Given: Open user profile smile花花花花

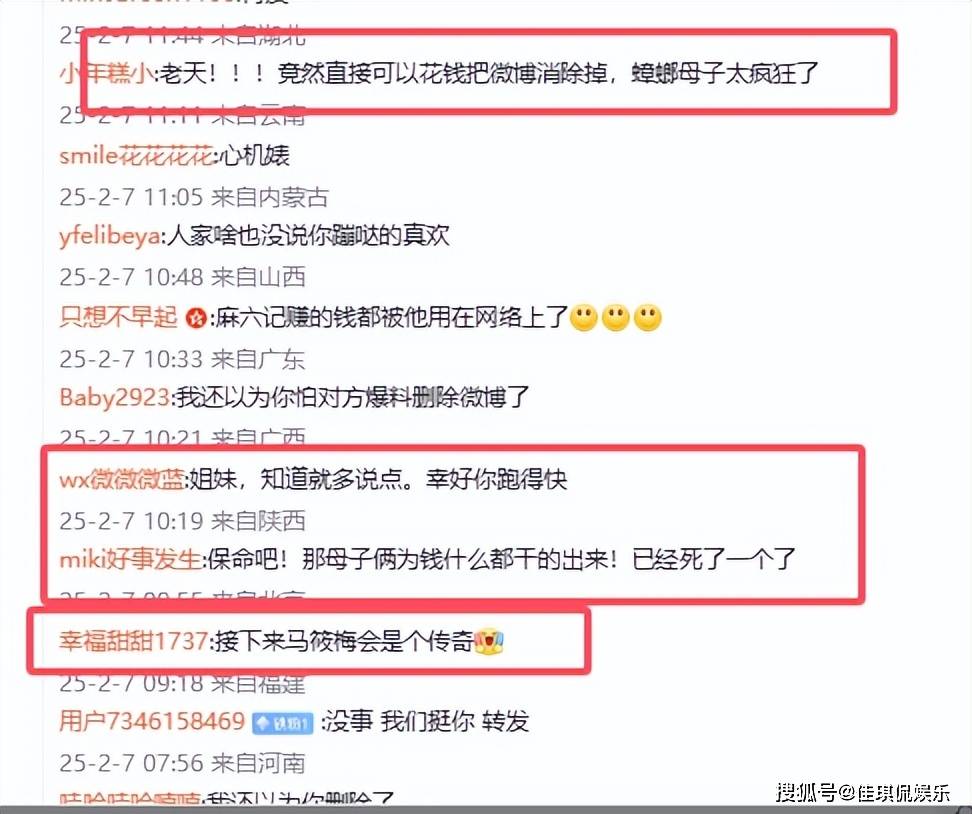Looking at the screenshot, I should 136,155.
